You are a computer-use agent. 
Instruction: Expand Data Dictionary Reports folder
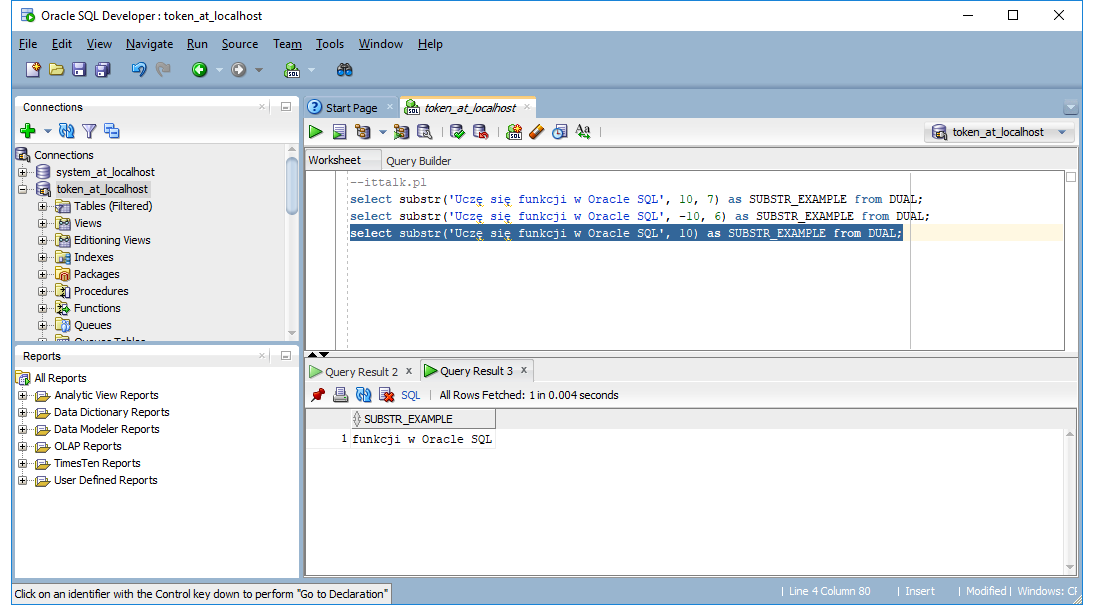click(x=22, y=412)
